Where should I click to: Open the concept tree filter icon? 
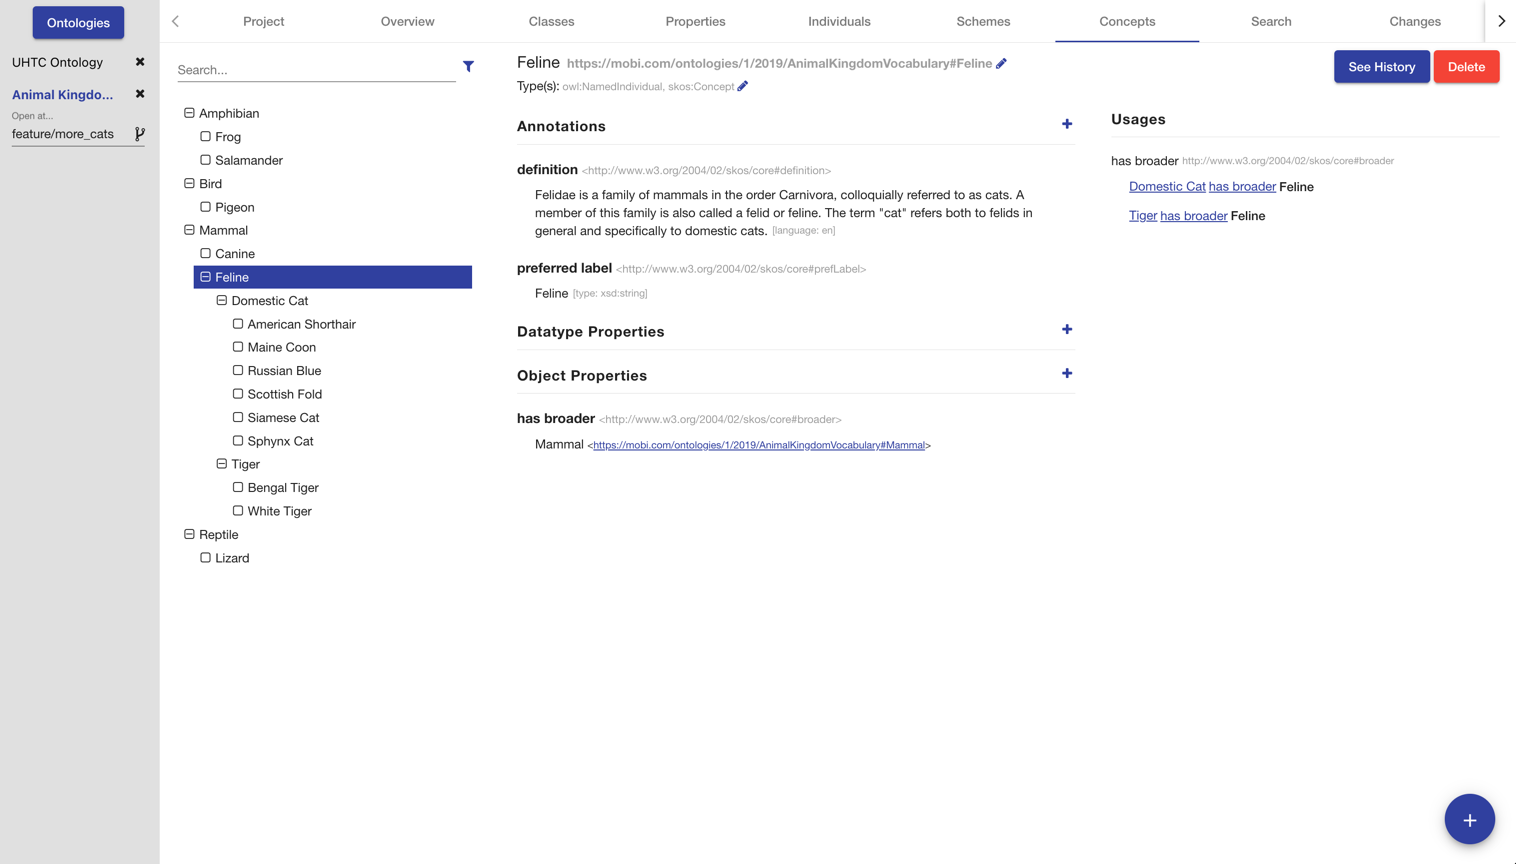pos(468,66)
